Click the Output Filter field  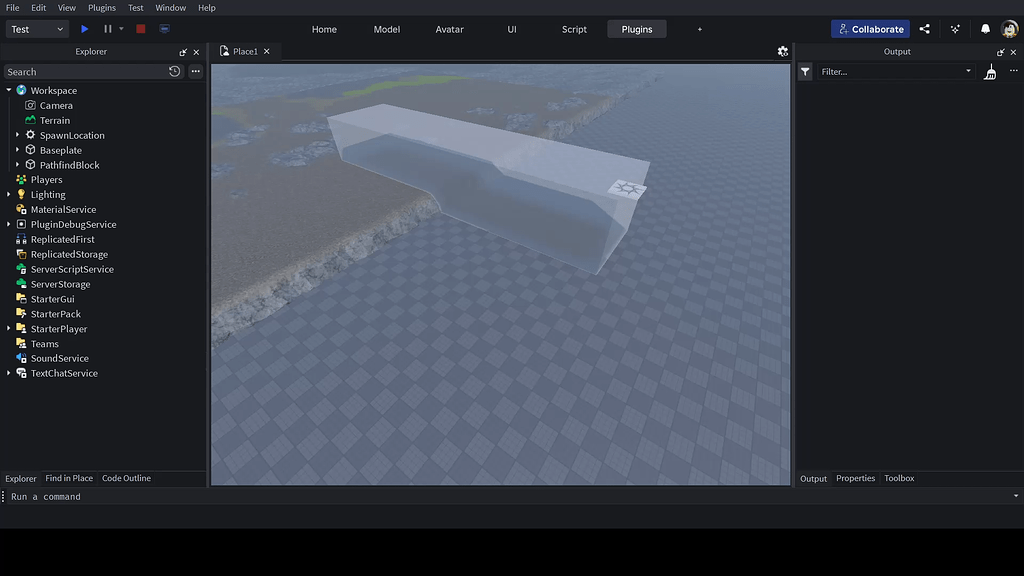[889, 72]
